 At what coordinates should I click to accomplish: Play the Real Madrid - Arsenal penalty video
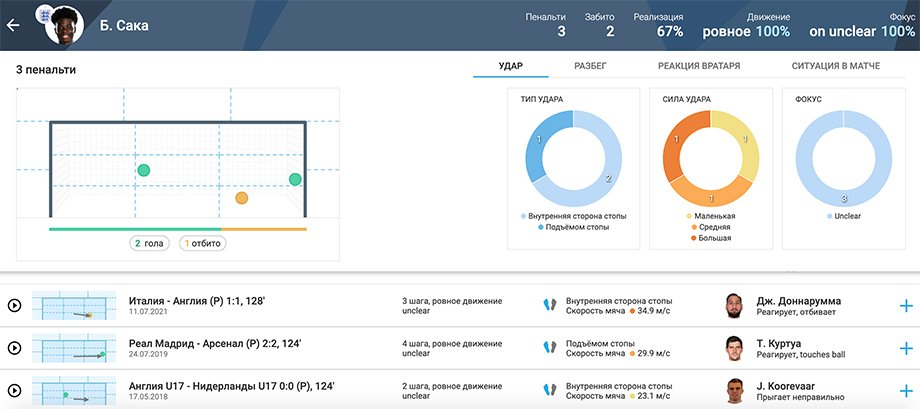pyautogui.click(x=14, y=348)
